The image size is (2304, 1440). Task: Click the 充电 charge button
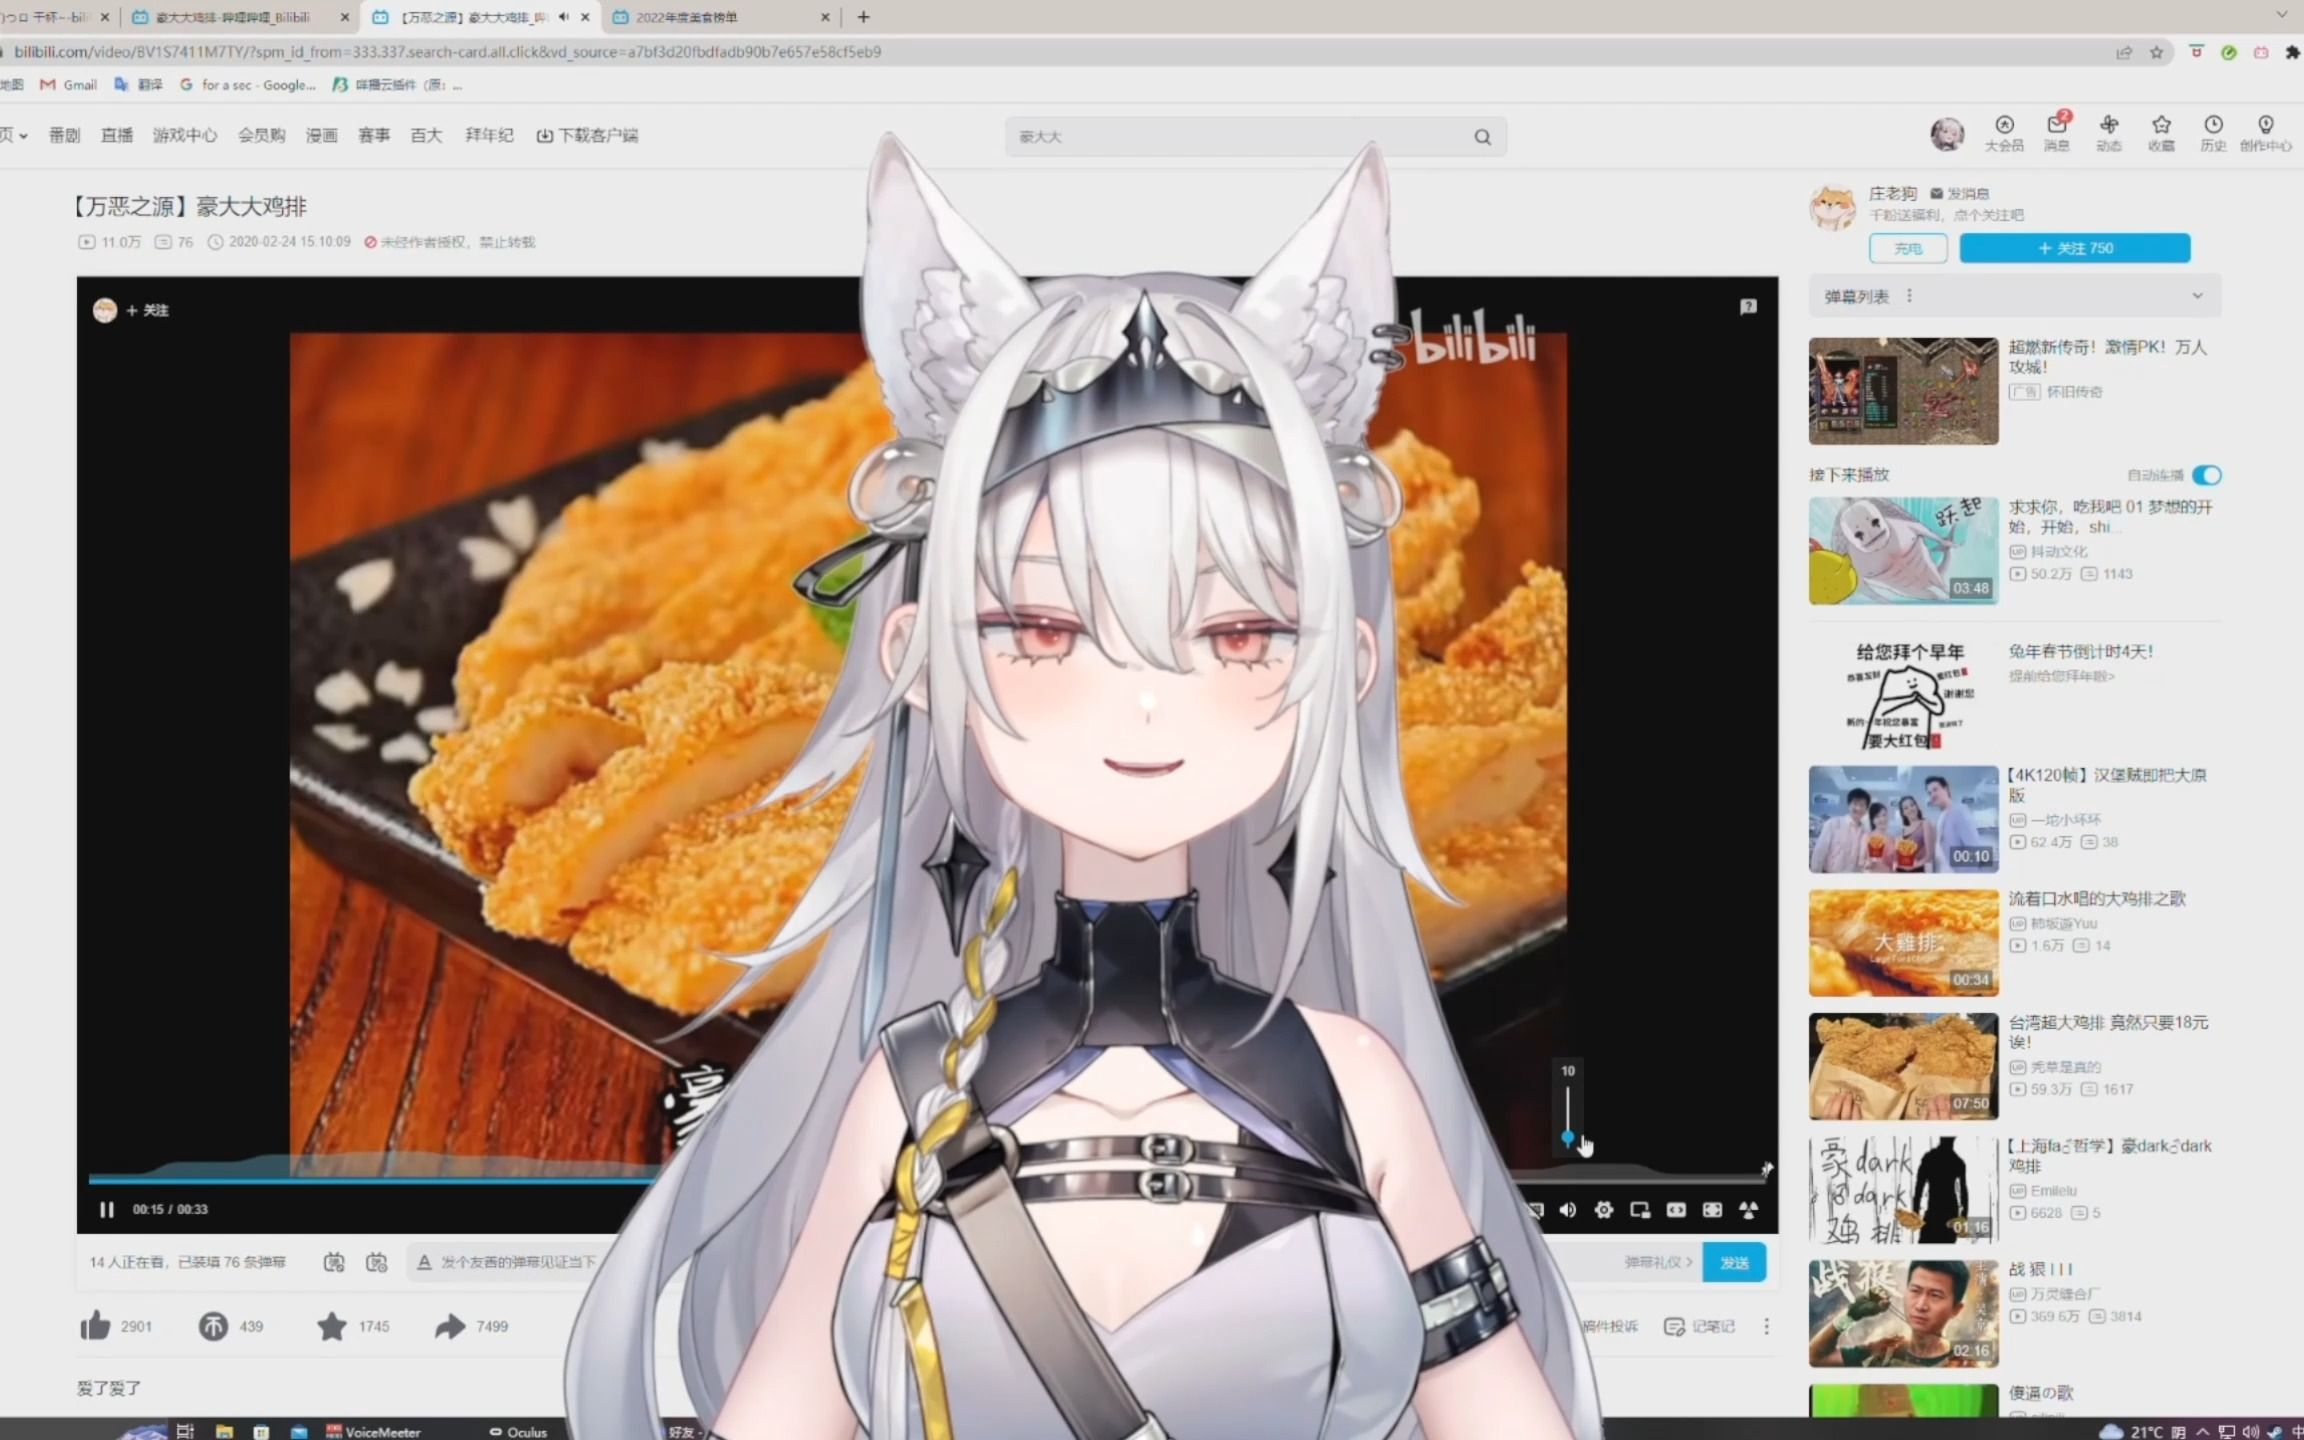tap(1908, 248)
